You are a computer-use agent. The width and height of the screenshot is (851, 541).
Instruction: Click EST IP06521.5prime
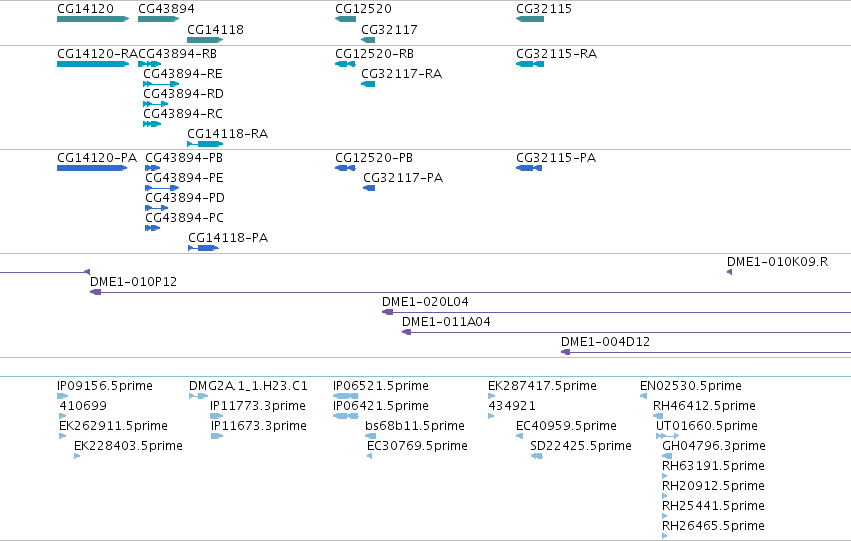[346, 396]
